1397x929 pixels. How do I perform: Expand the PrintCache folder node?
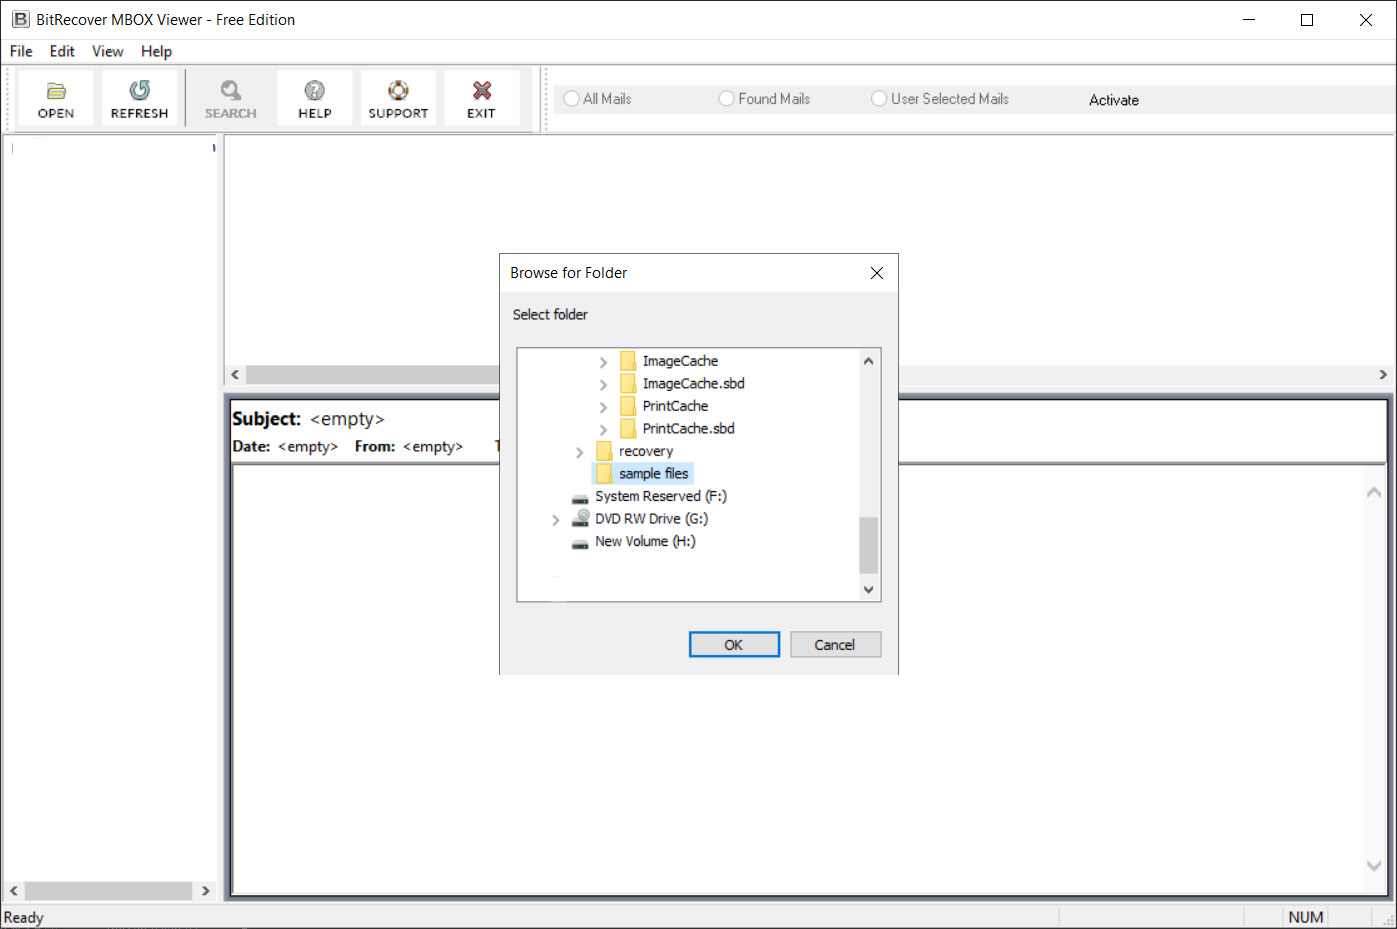tap(603, 407)
